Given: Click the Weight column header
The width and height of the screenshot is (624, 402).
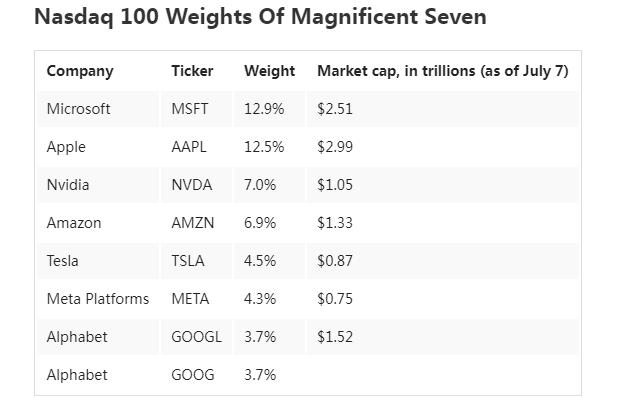Looking at the screenshot, I should [x=269, y=71].
